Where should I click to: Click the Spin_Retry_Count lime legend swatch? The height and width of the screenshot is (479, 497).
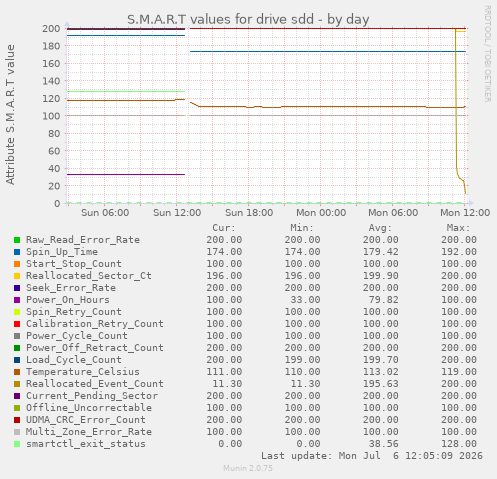click(x=17, y=312)
